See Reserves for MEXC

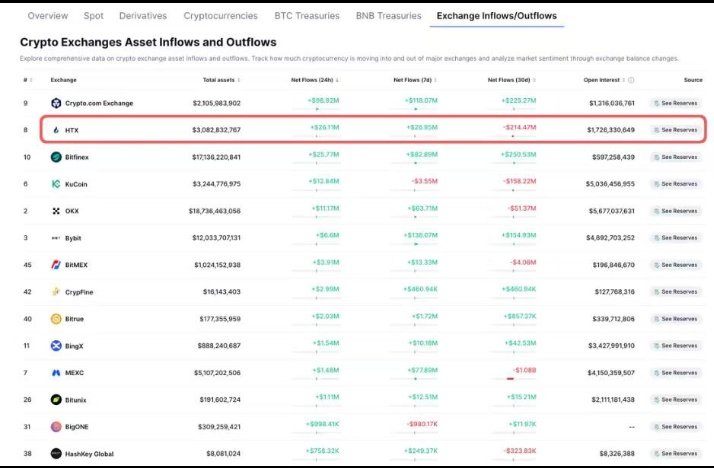[x=676, y=373]
